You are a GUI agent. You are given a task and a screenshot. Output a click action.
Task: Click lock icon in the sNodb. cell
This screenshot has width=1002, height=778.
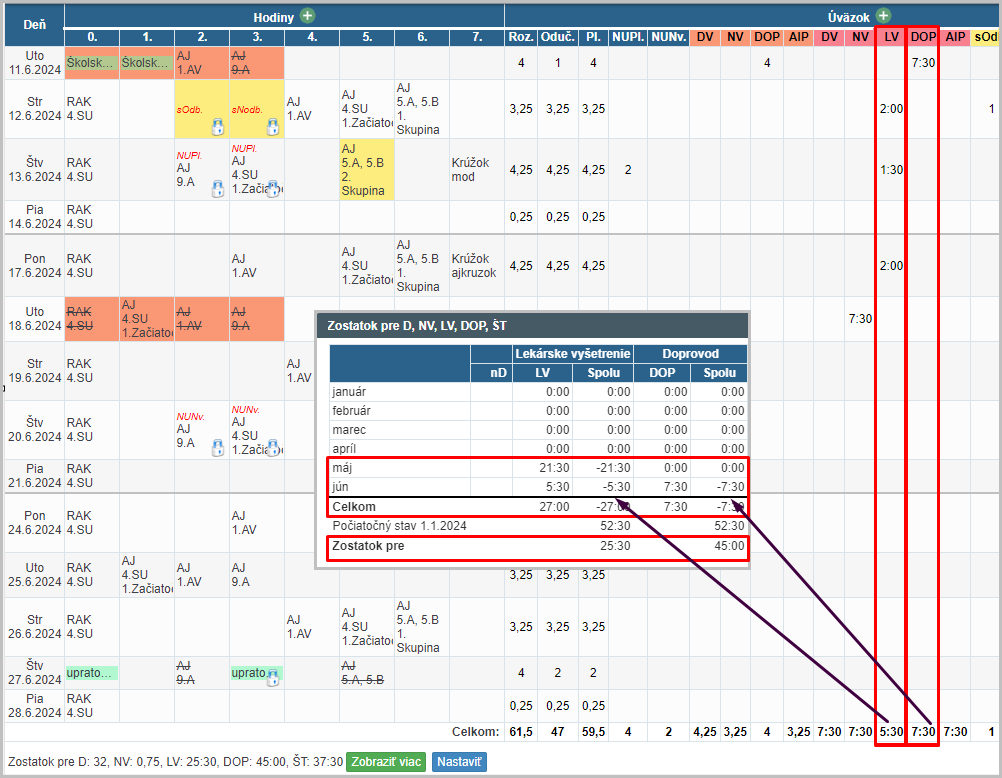pos(272,128)
